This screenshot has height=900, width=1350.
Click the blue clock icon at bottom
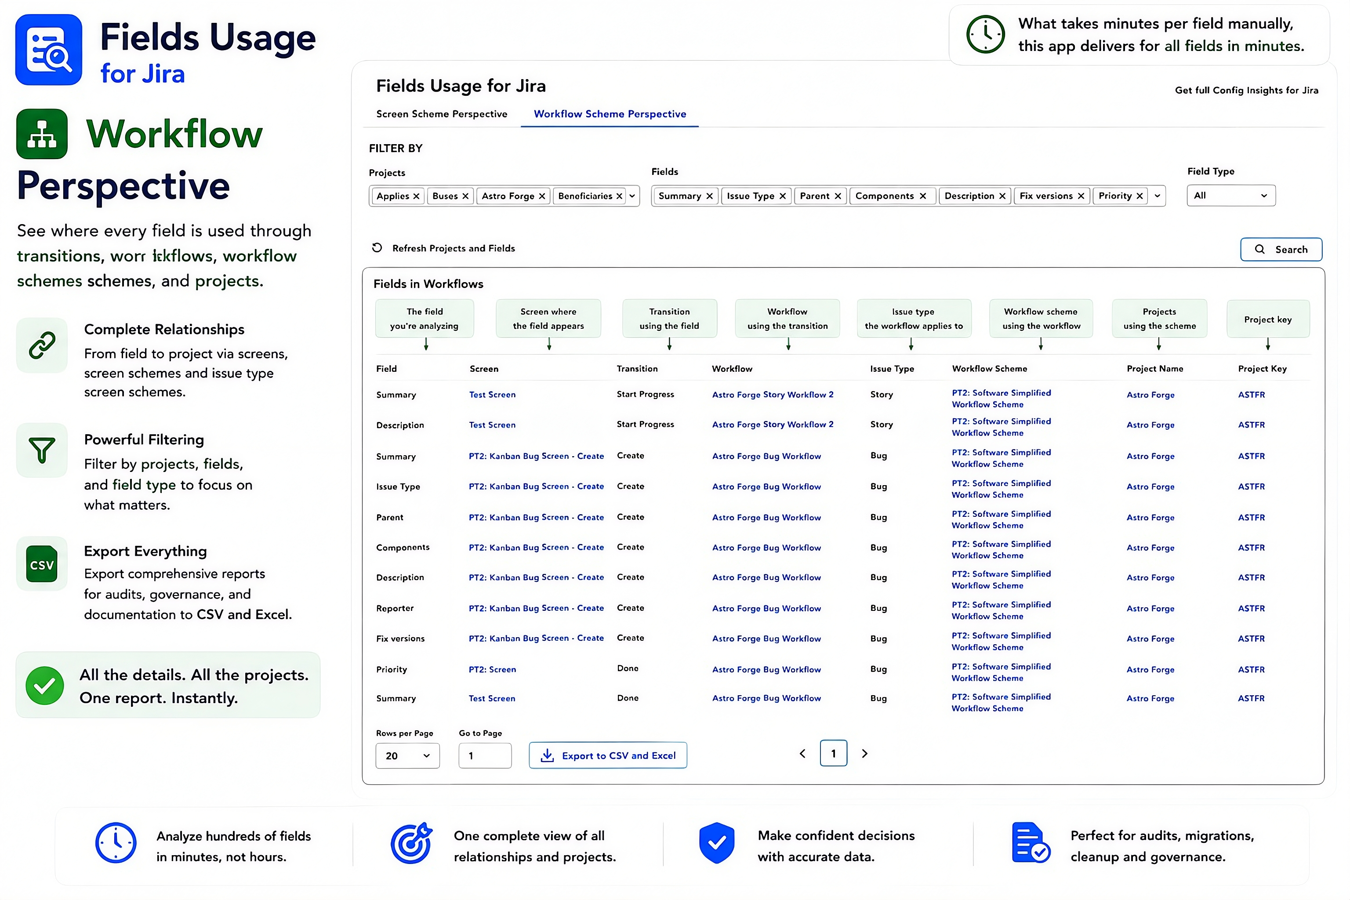click(116, 843)
